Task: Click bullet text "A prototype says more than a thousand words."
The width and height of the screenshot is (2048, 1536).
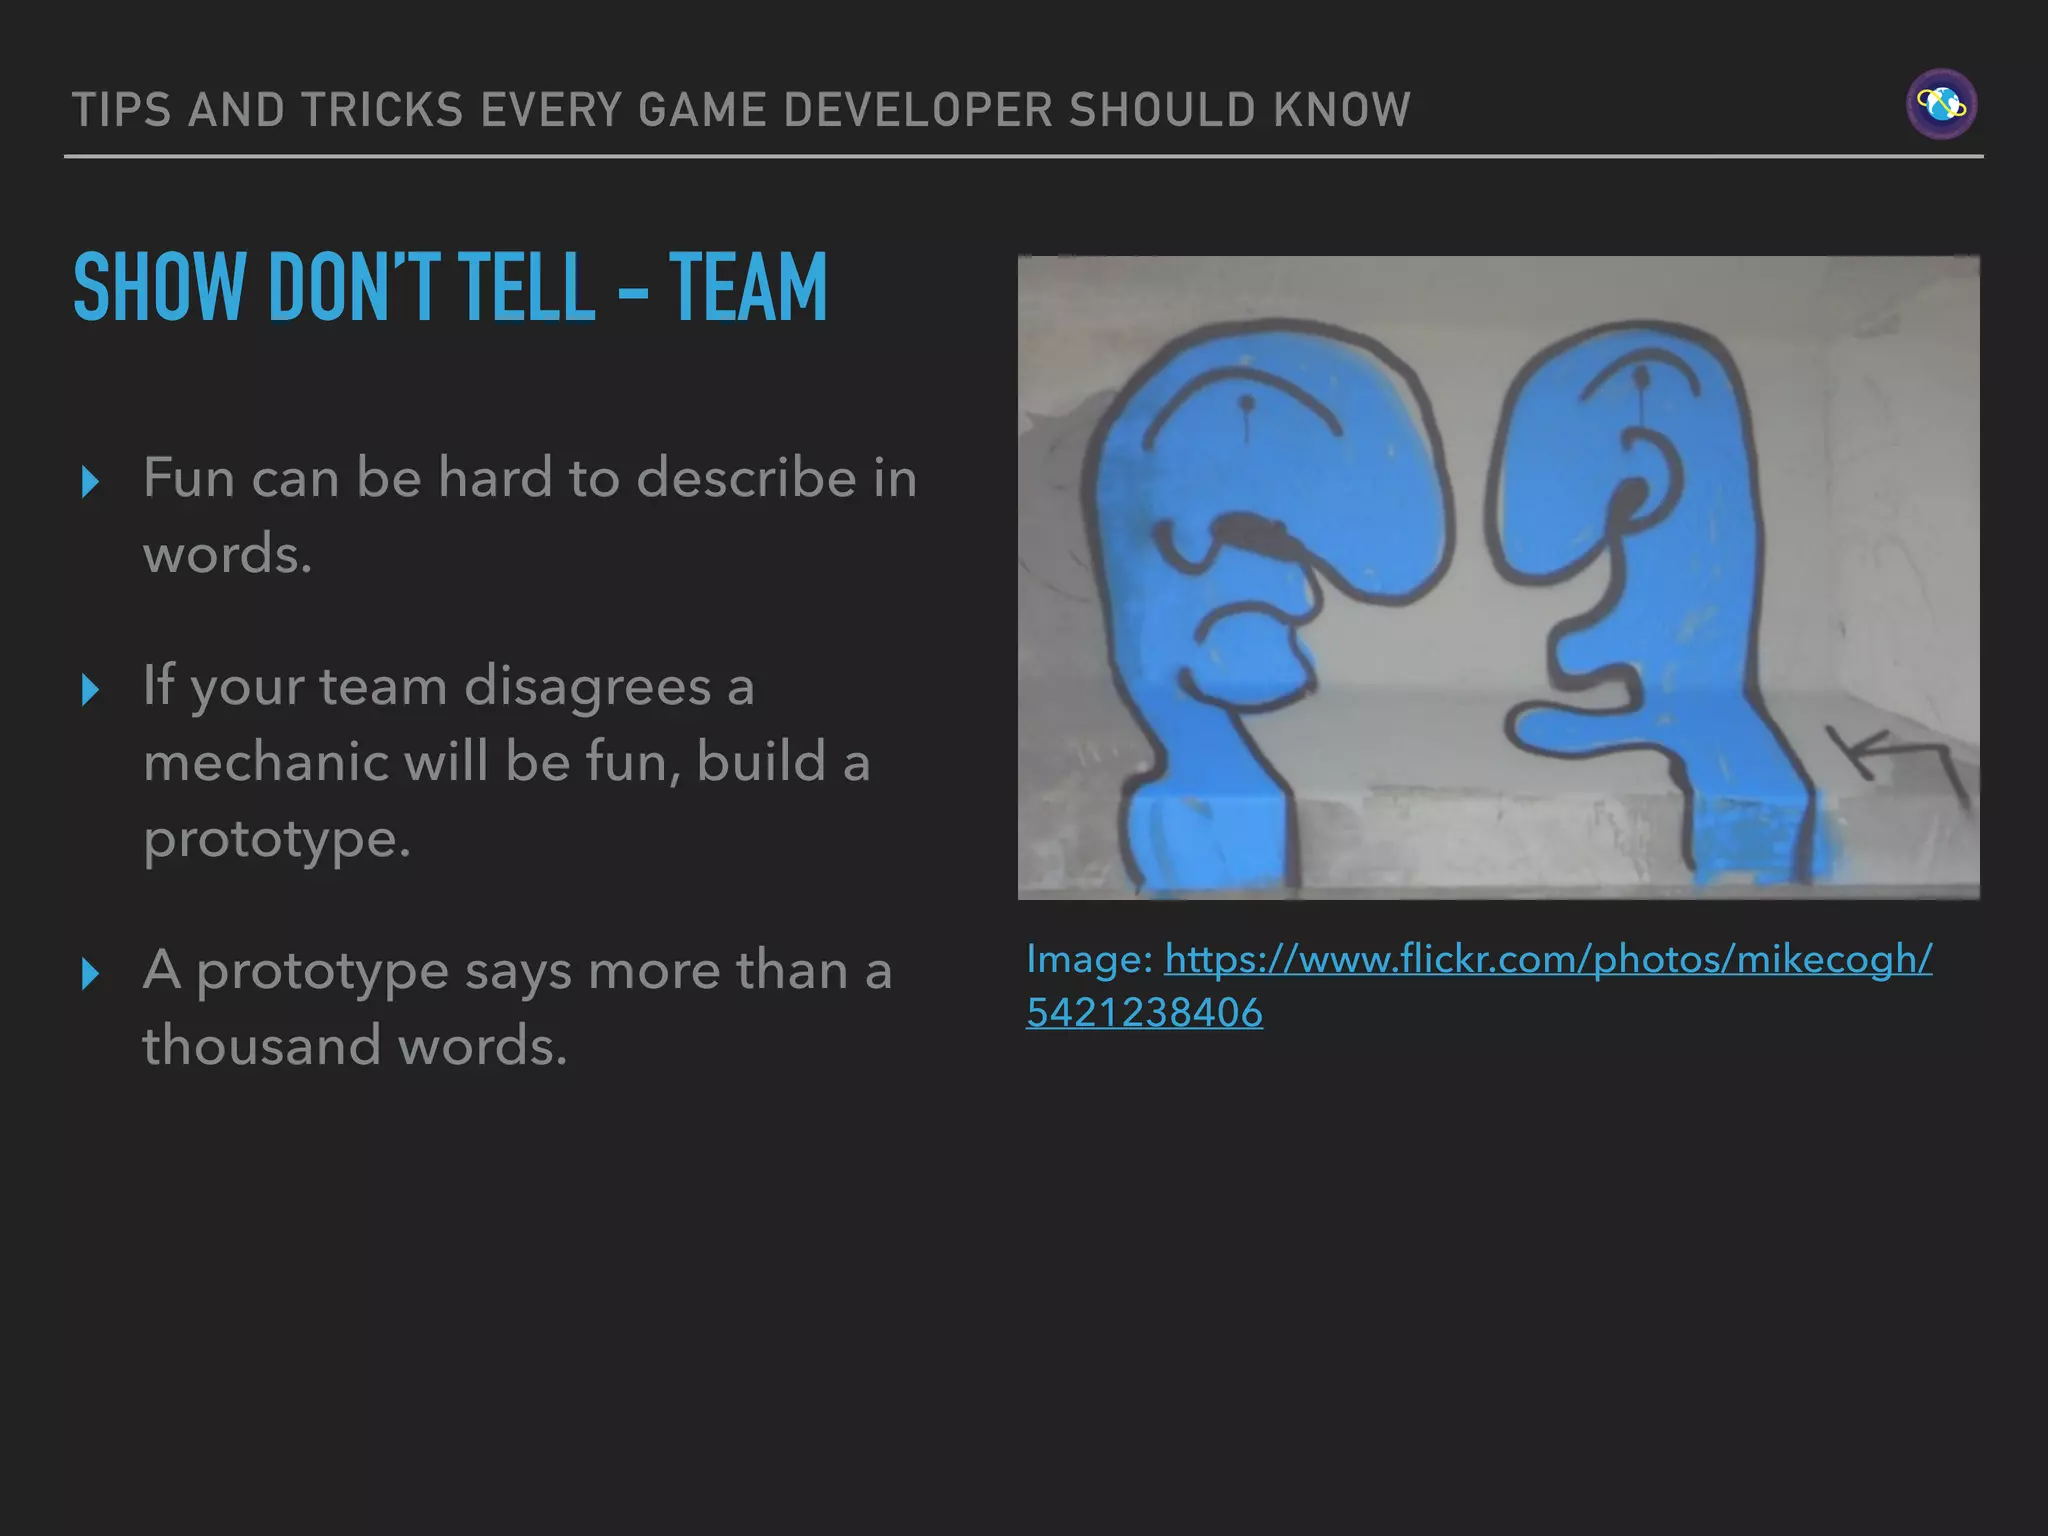Action: pos(517,1007)
